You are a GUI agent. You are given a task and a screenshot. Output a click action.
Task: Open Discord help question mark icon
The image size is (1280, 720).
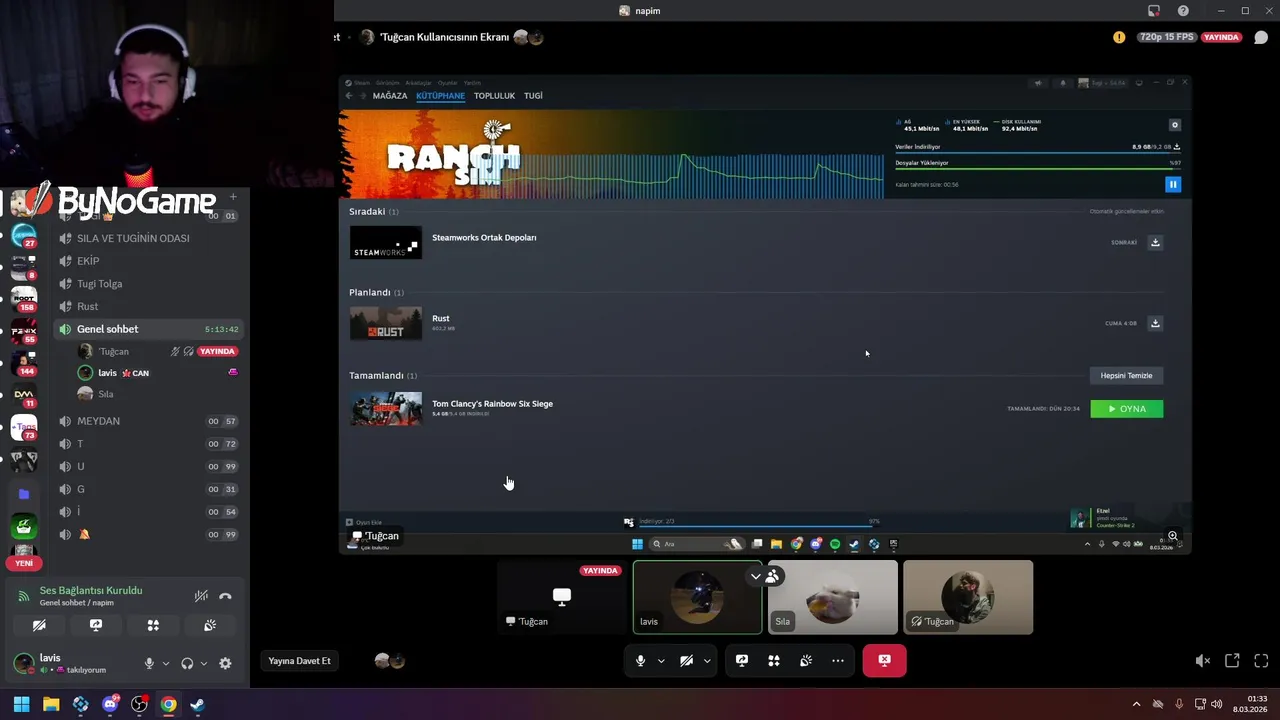tap(1183, 11)
